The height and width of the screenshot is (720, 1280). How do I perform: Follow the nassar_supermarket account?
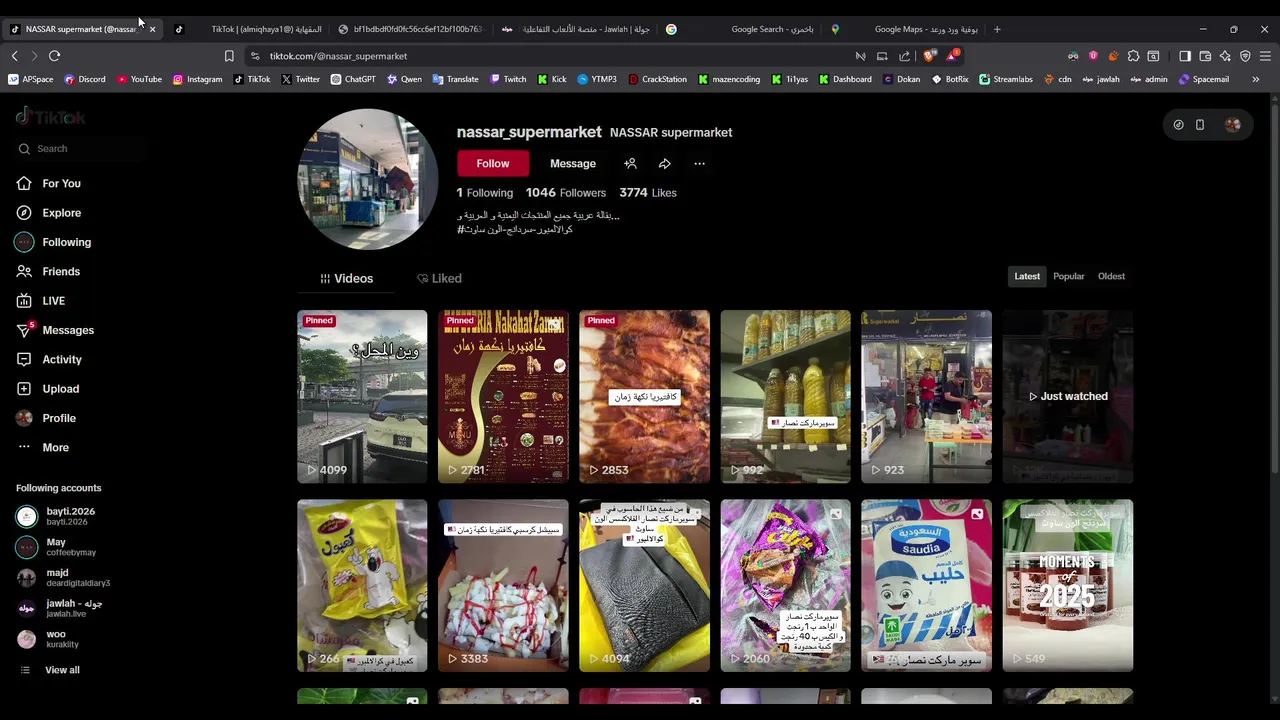[x=493, y=163]
